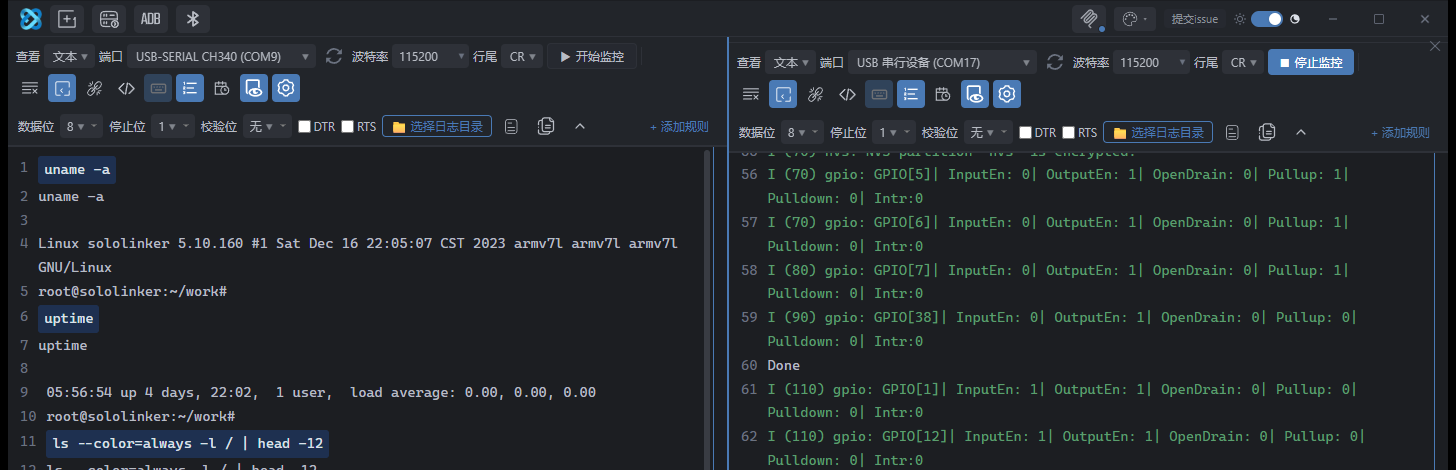Enable RTS checkbox in COM17 panel

[x=1069, y=133]
